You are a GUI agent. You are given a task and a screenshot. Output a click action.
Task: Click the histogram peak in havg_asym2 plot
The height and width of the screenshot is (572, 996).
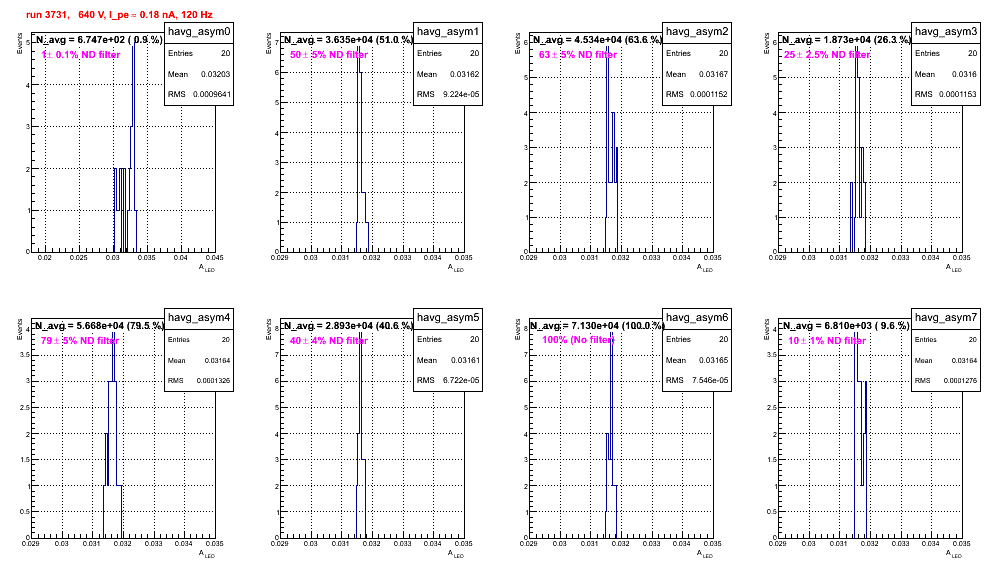(x=607, y=48)
